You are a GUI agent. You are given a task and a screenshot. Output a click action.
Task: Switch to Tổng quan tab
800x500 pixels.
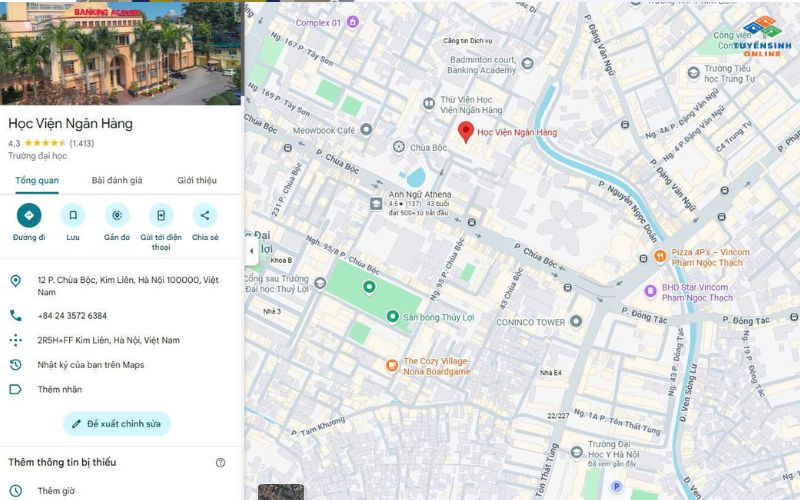[37, 180]
